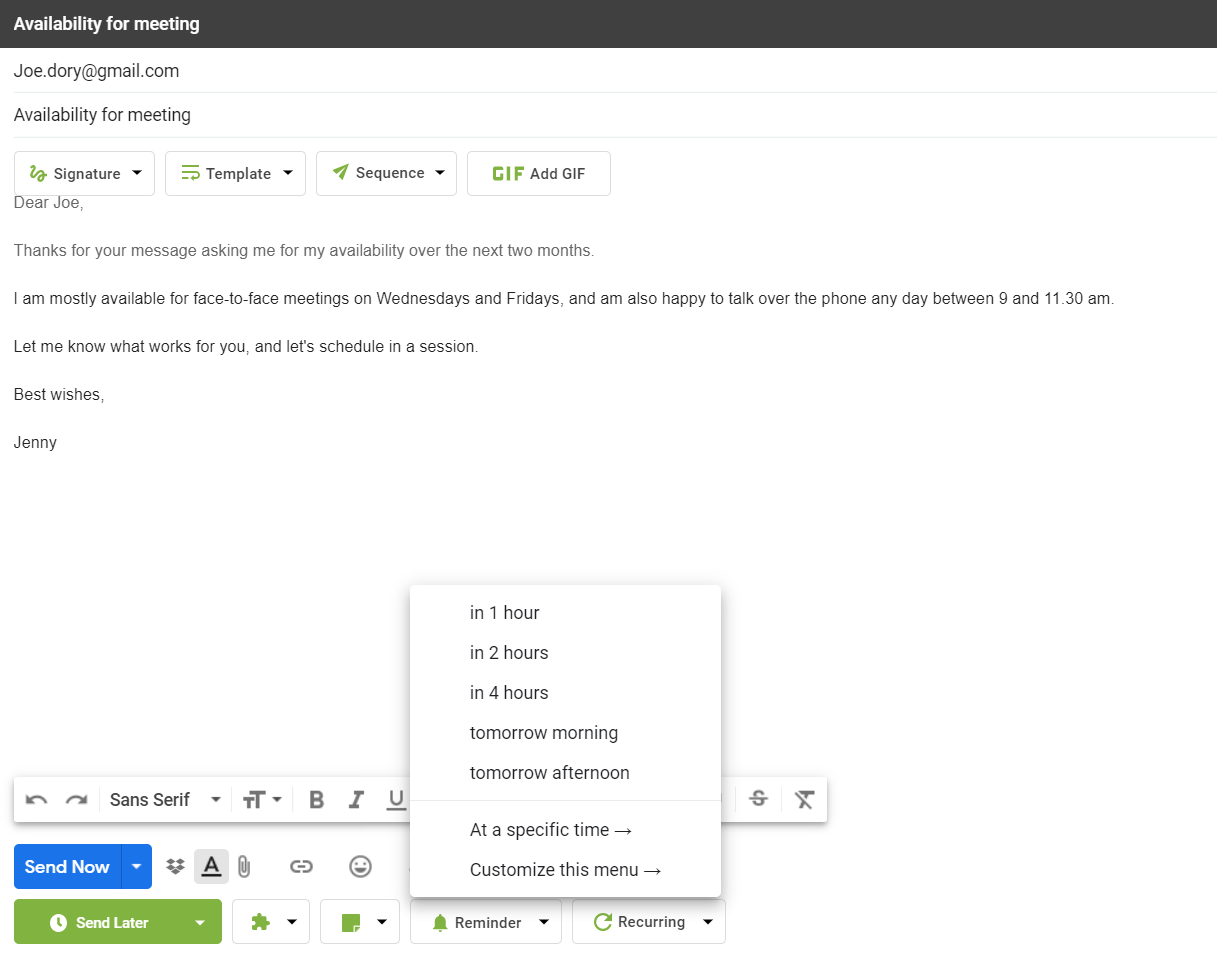Open the Template dropdown
Image resolution: width=1217 pixels, height=956 pixels.
coord(235,173)
